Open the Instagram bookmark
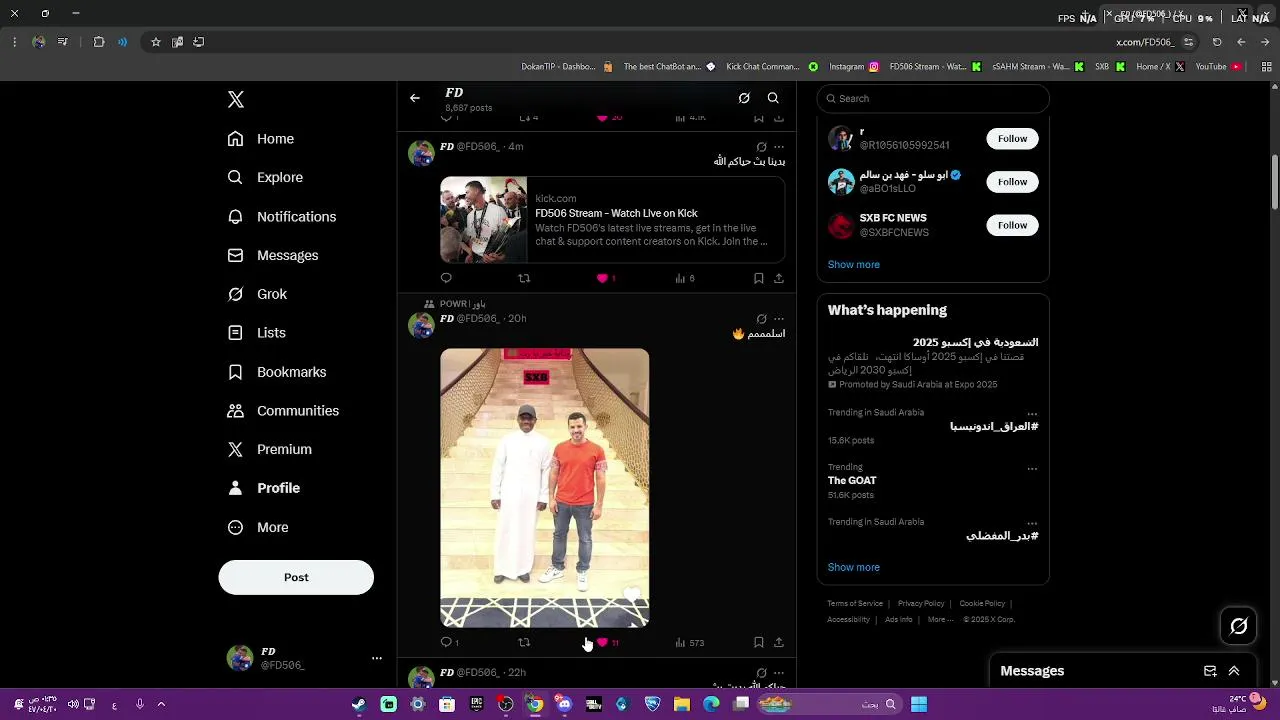The image size is (1280, 720). [854, 67]
